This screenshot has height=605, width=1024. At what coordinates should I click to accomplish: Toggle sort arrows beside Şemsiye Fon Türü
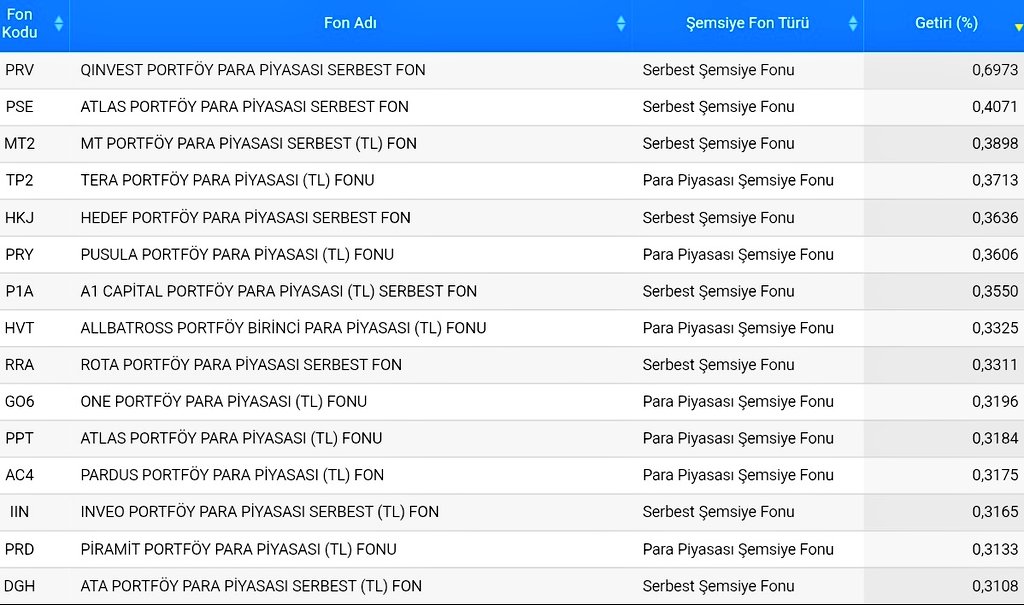[853, 24]
